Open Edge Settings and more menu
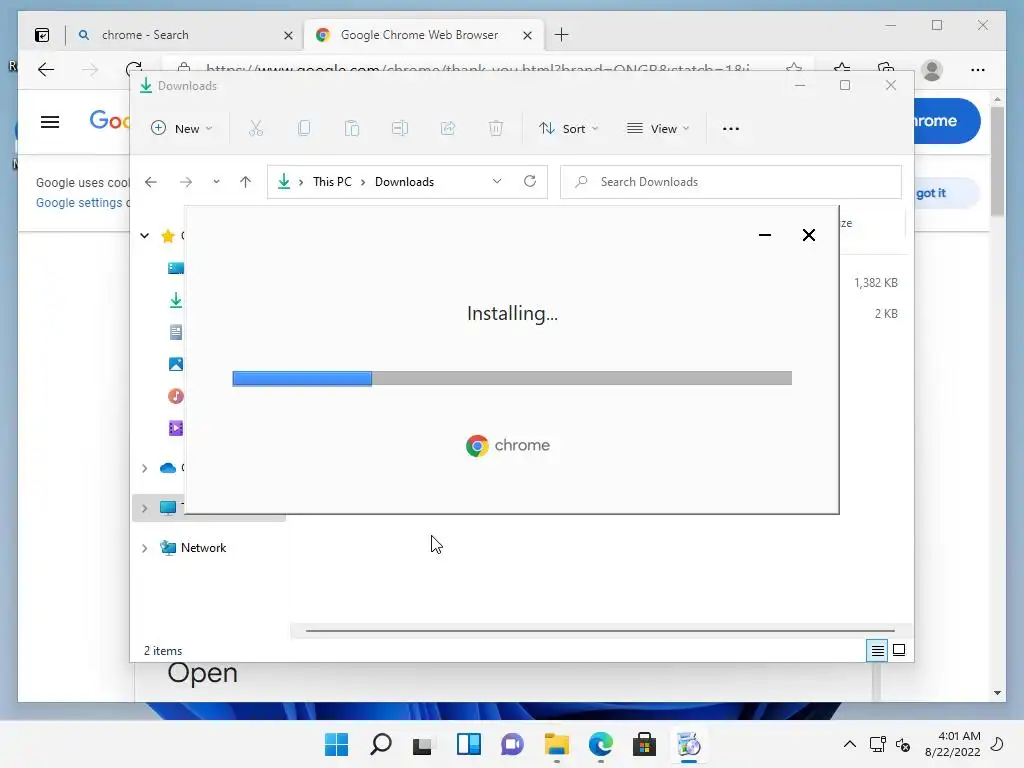This screenshot has width=1024, height=768. 978,70
